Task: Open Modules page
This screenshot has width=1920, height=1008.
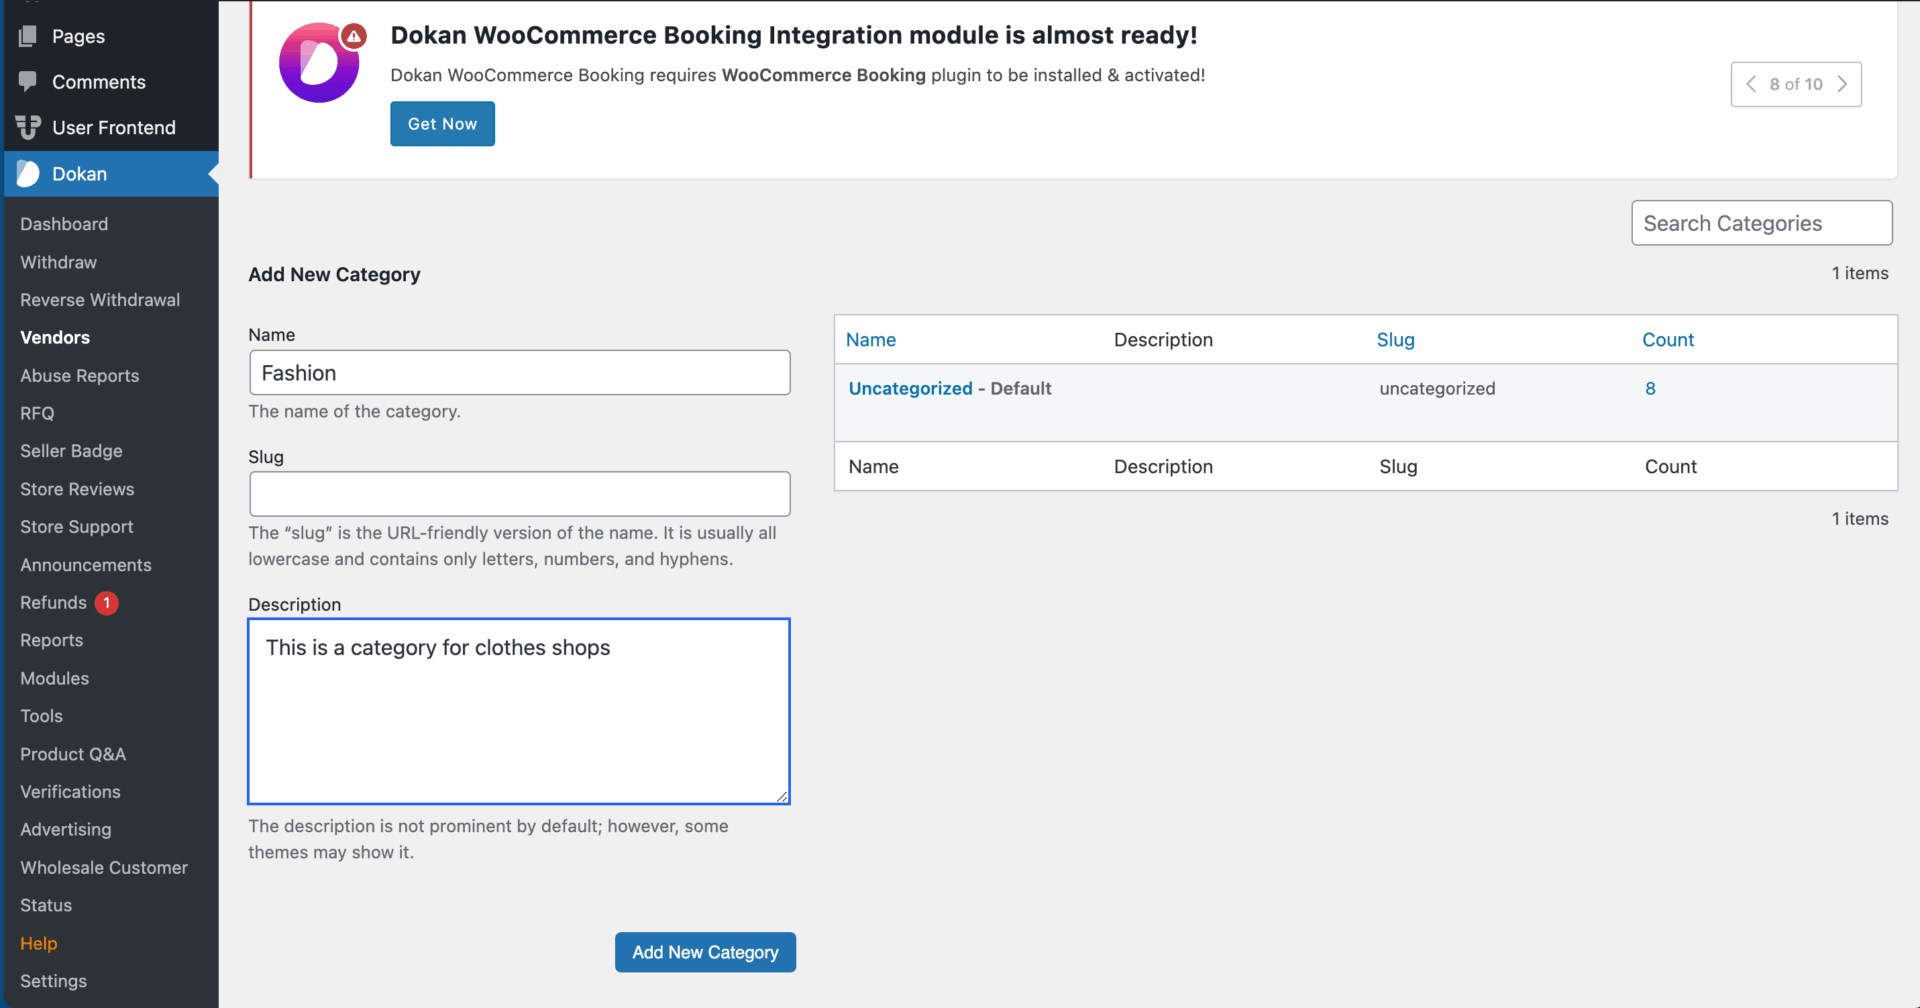Action: click(x=54, y=678)
